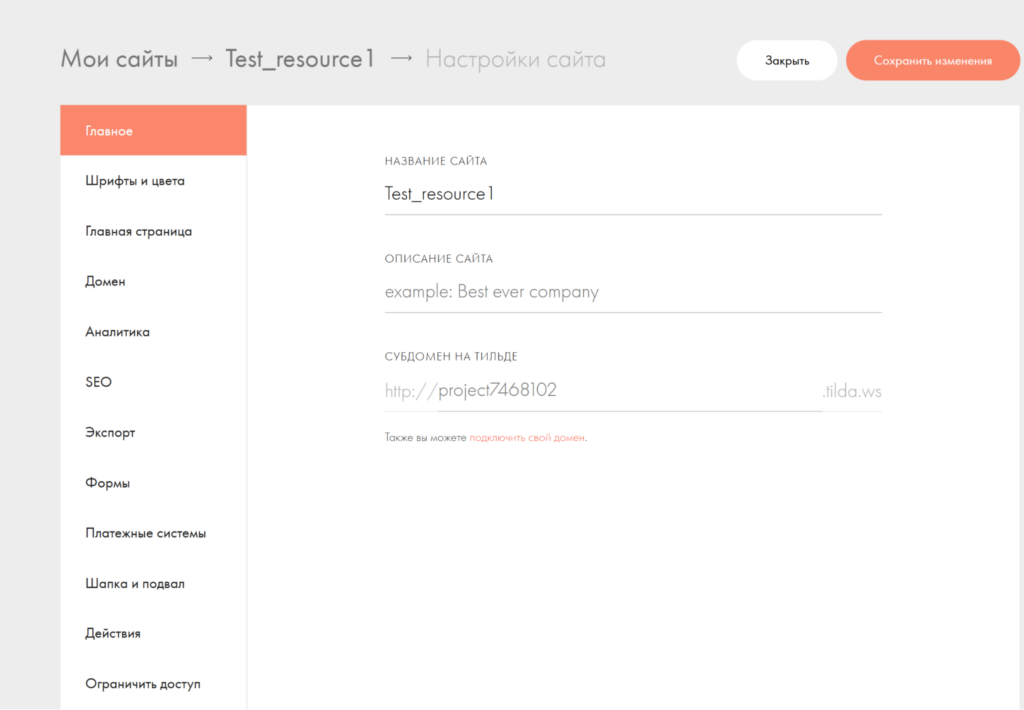Open Платежные системы settings
Image resolution: width=1024 pixels, height=710 pixels.
146,533
